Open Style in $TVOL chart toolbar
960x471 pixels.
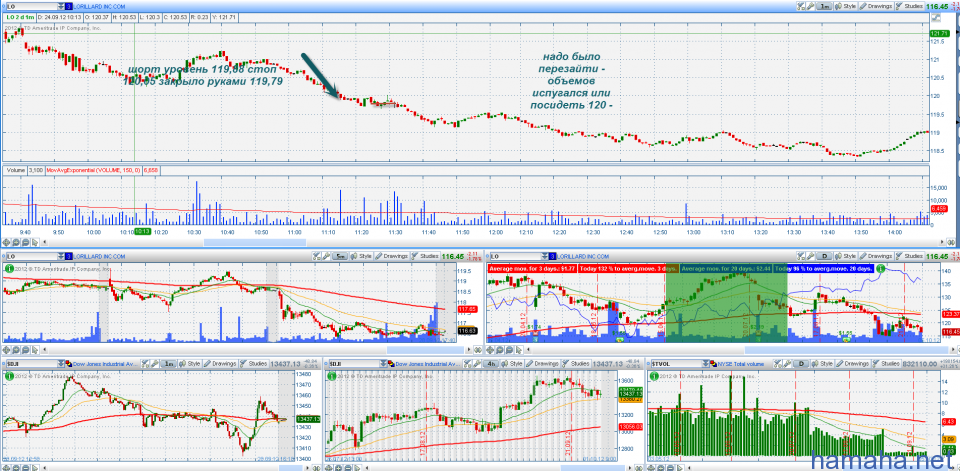point(823,364)
